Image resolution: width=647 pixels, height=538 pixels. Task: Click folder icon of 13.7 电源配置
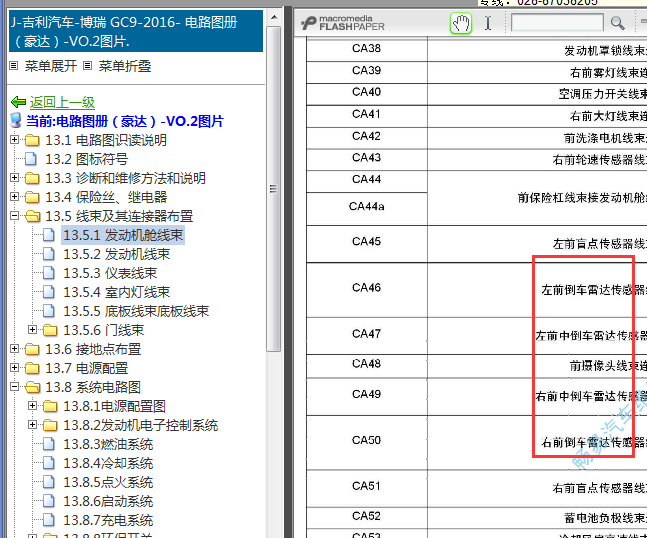coord(32,368)
